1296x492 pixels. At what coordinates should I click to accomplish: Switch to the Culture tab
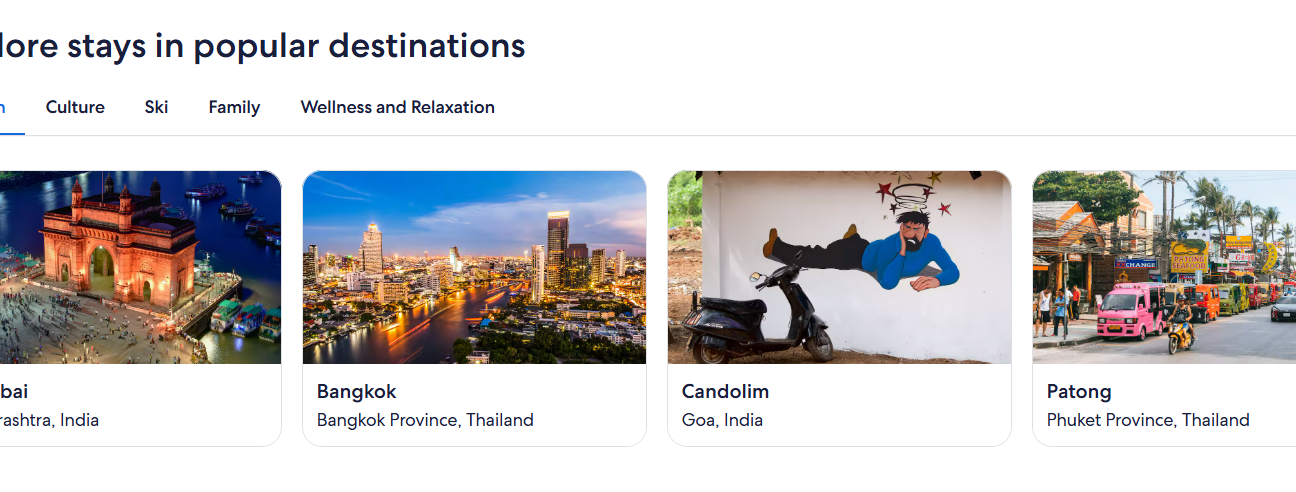pos(75,107)
